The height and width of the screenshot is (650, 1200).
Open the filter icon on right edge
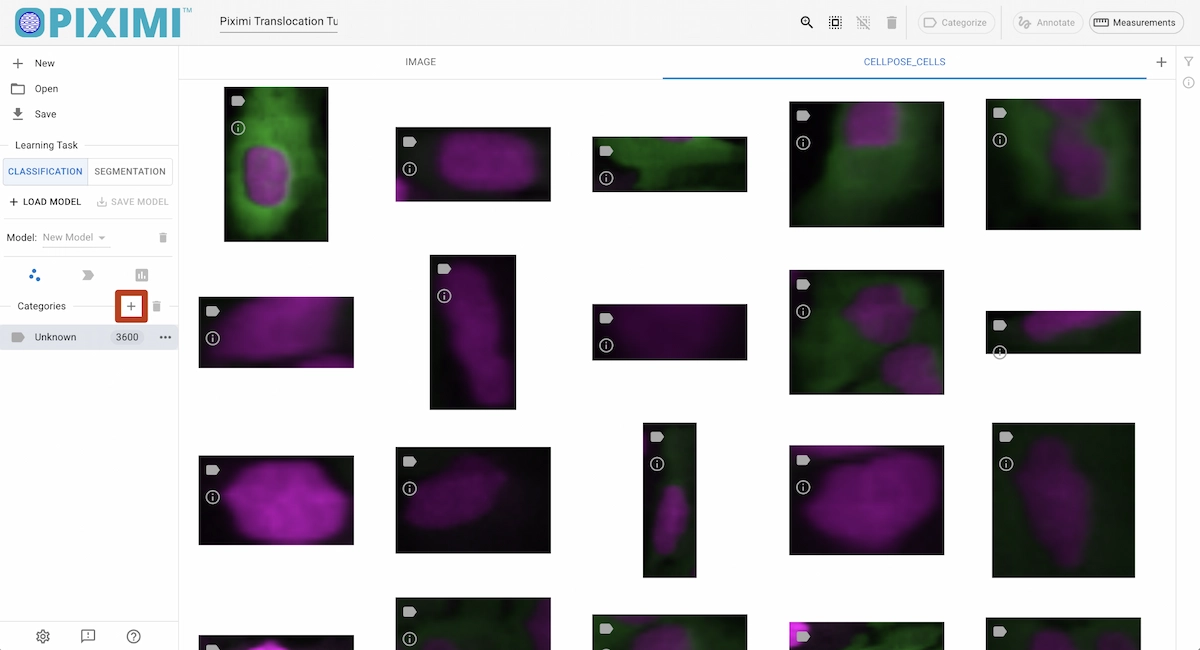coord(1189,62)
